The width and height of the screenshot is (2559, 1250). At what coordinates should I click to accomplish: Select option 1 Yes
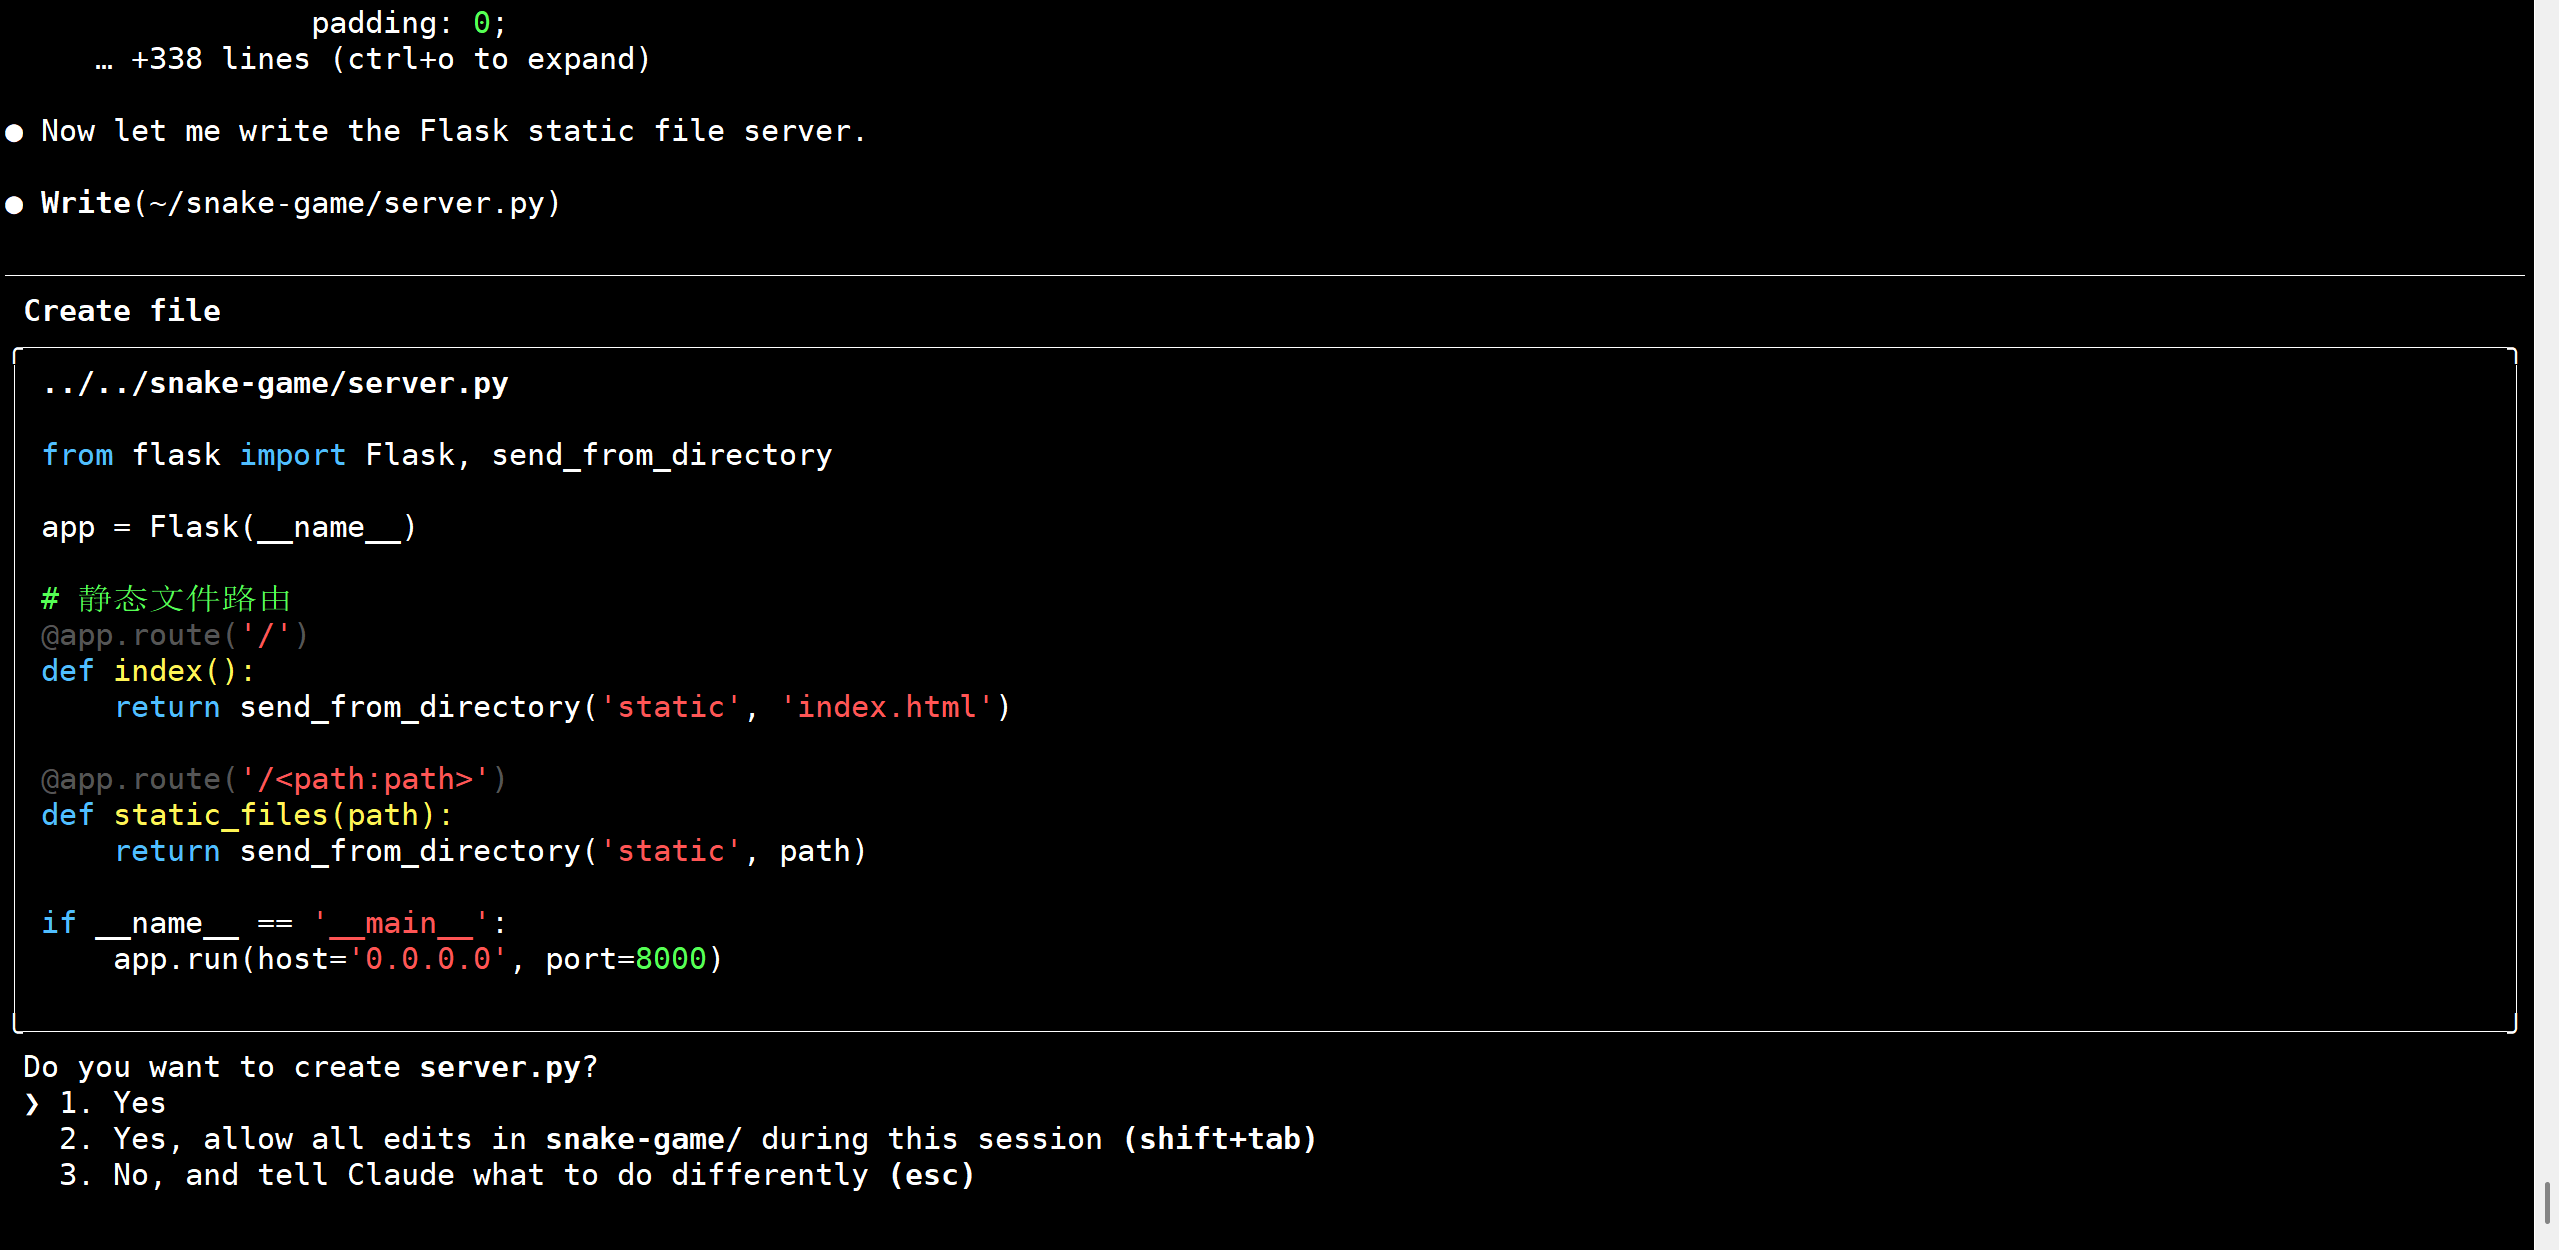click(x=138, y=1103)
